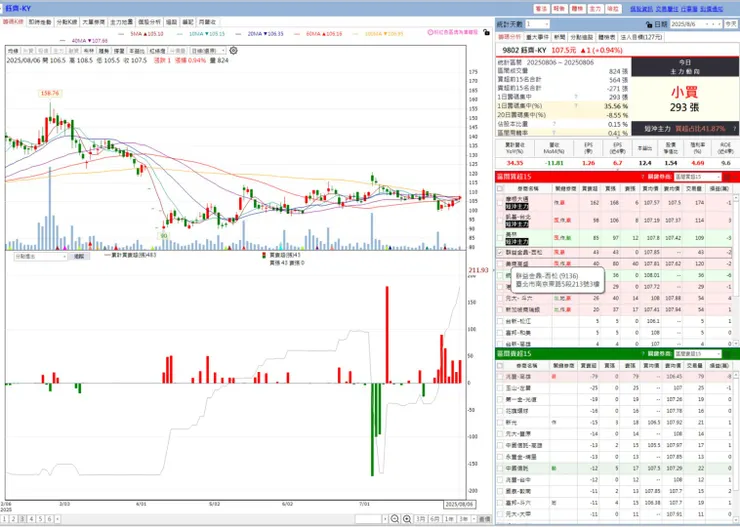The width and height of the screenshot is (740, 527).
Task: Open help icon in 區間買超15 header
Action: (643, 177)
